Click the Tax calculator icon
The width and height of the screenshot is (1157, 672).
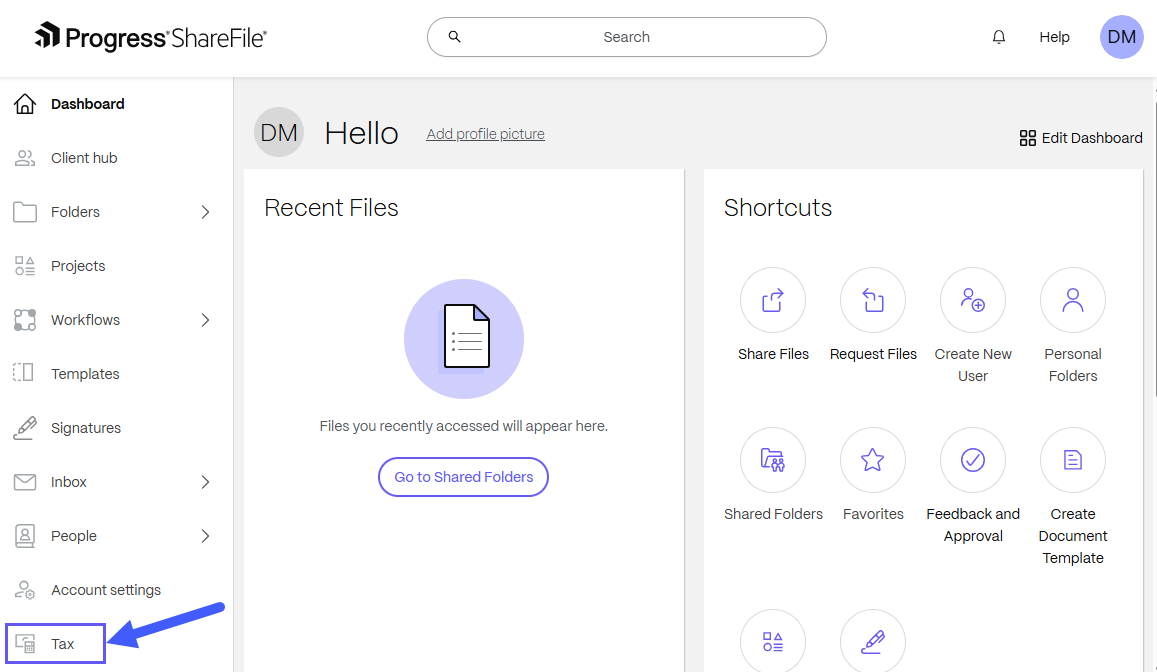[26, 644]
